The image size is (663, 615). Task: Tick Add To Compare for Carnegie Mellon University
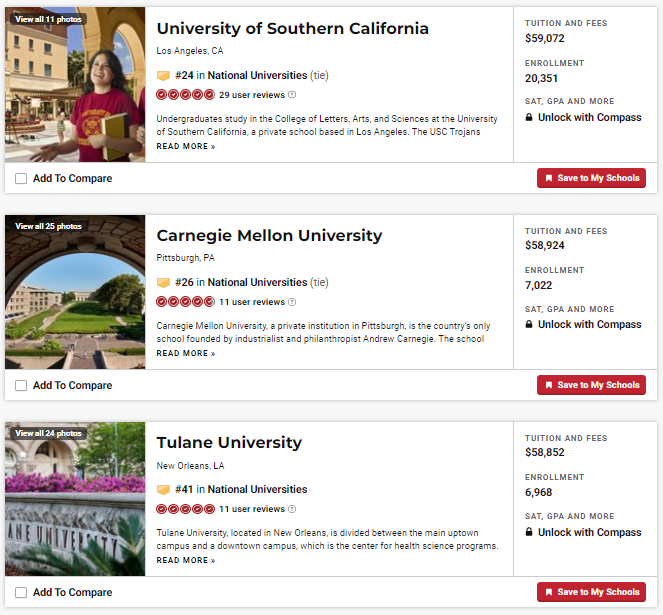22,385
